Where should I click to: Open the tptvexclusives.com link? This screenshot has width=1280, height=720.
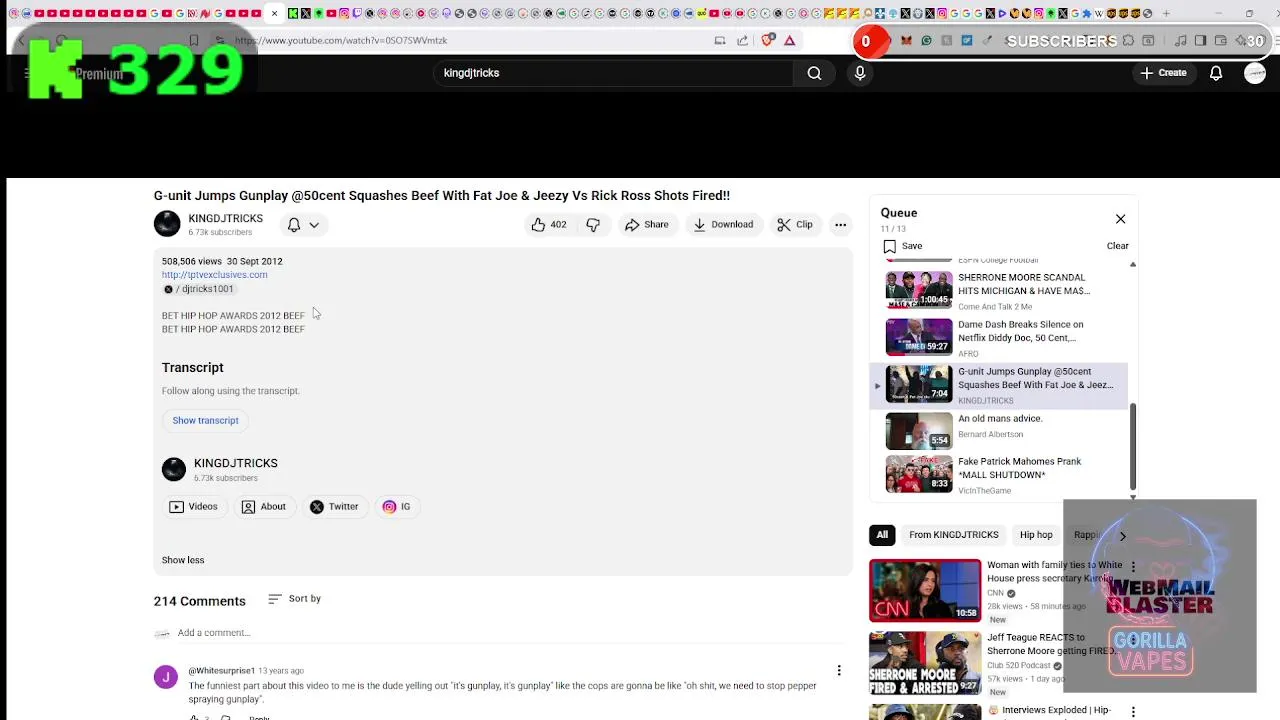point(214,275)
